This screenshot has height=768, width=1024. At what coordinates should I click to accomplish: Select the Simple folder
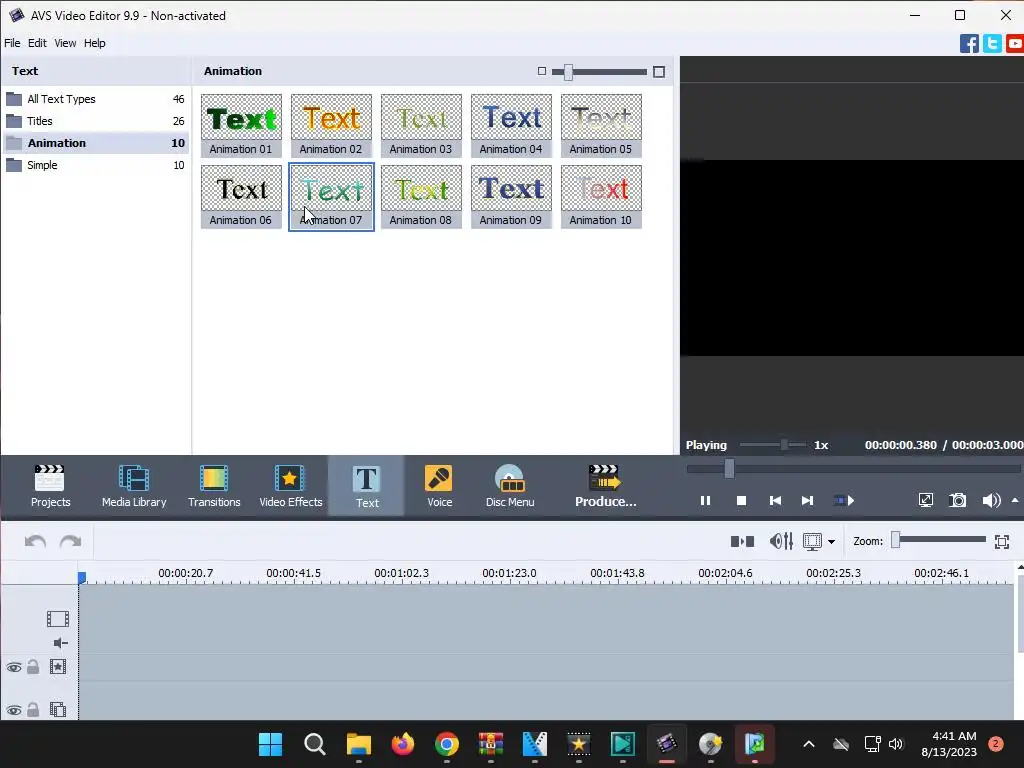coord(95,165)
